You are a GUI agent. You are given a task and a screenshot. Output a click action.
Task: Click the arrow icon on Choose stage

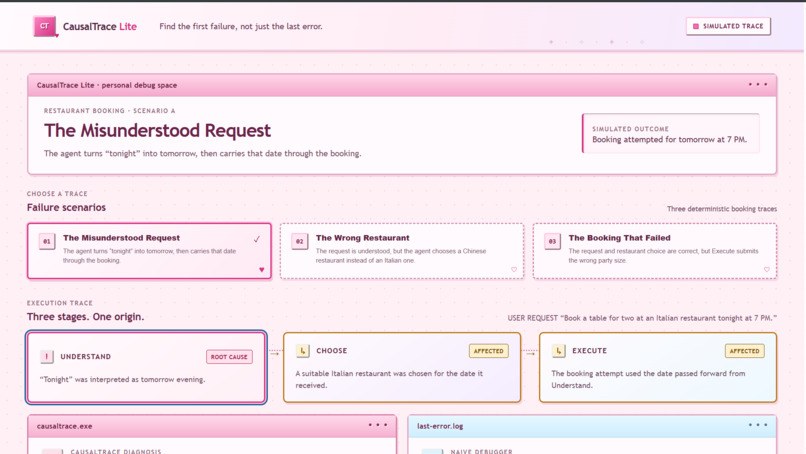tap(303, 351)
